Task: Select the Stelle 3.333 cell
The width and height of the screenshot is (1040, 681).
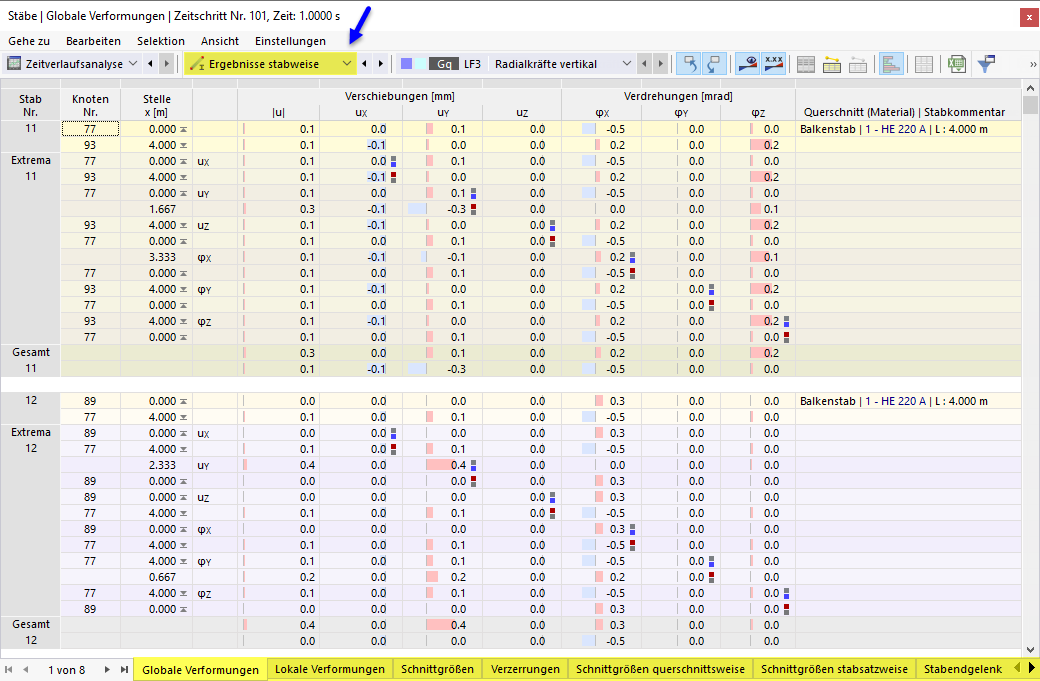Action: [x=157, y=257]
